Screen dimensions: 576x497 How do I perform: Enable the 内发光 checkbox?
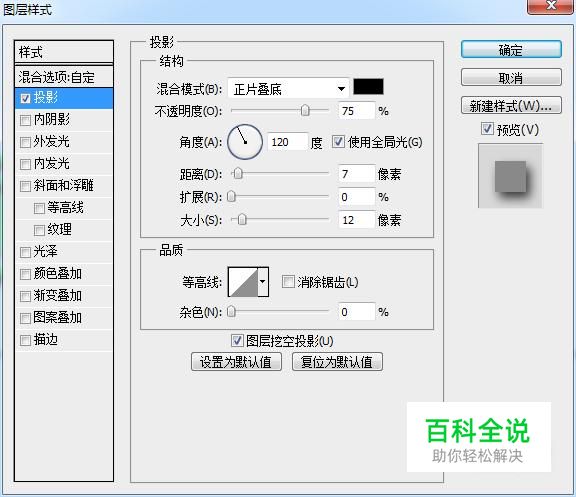pyautogui.click(x=25, y=164)
